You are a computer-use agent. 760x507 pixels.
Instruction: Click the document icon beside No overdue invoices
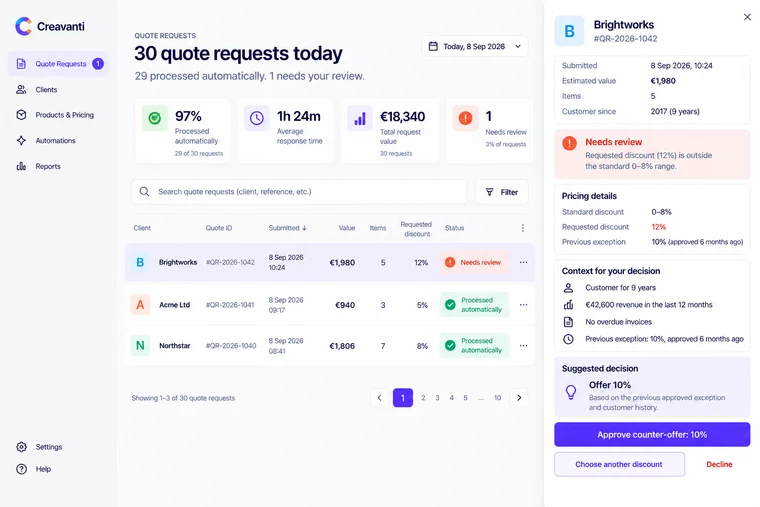(x=569, y=322)
